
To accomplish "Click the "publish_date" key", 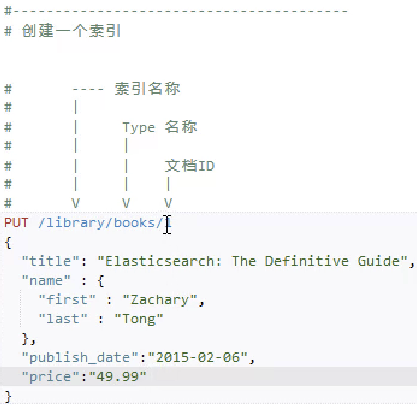I will click(80, 358).
